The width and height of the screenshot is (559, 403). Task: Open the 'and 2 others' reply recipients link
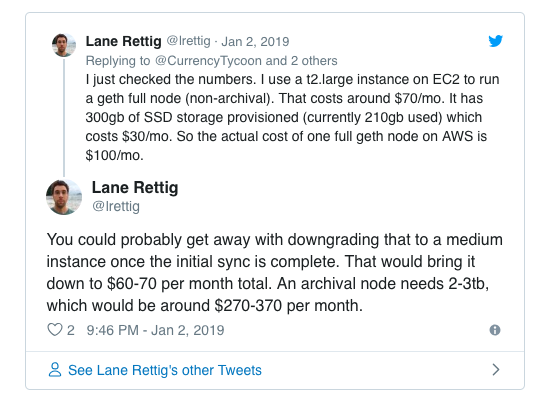pos(301,61)
